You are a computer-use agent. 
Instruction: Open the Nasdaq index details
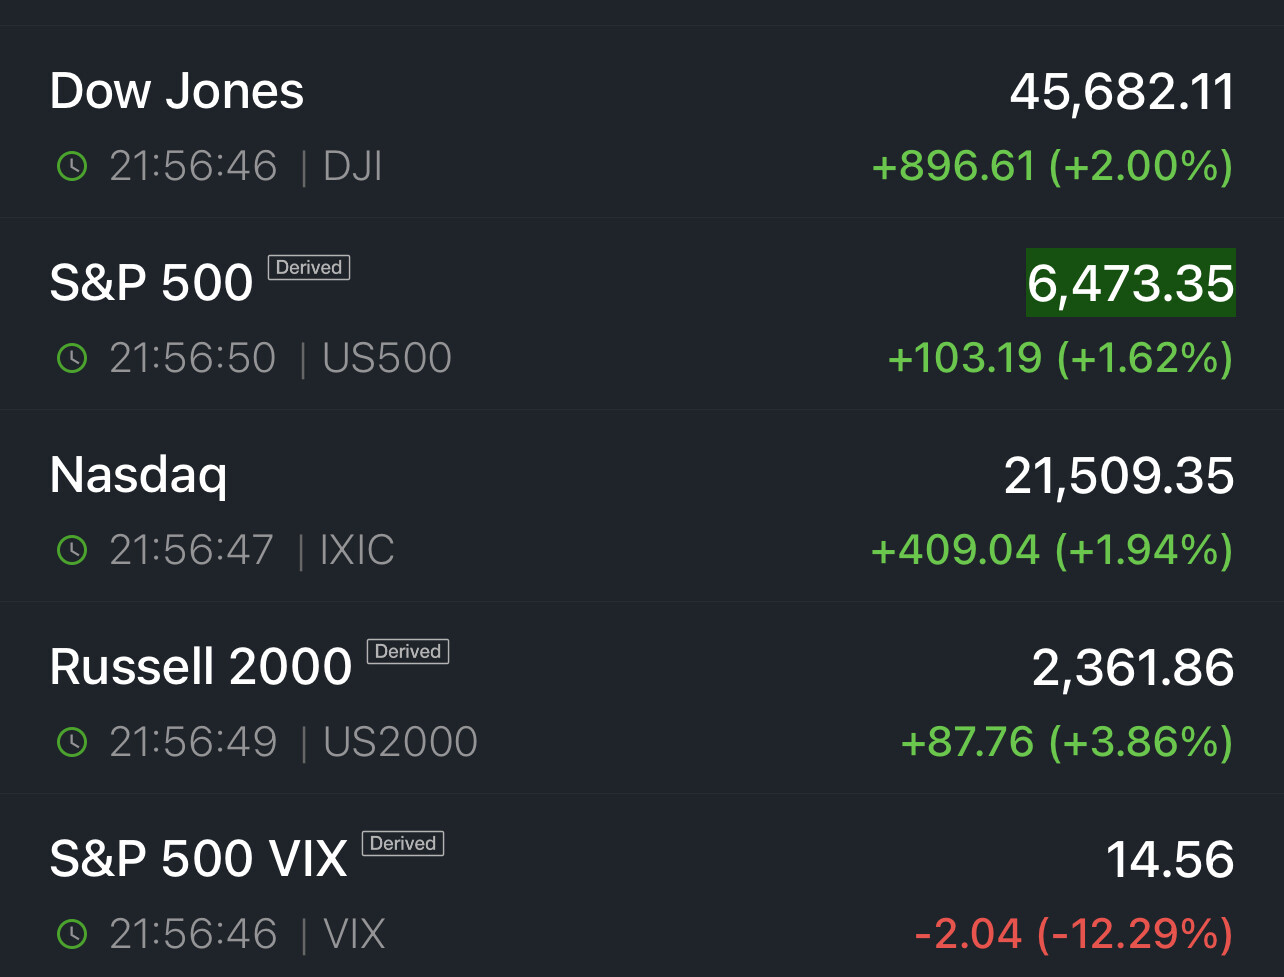click(x=139, y=475)
